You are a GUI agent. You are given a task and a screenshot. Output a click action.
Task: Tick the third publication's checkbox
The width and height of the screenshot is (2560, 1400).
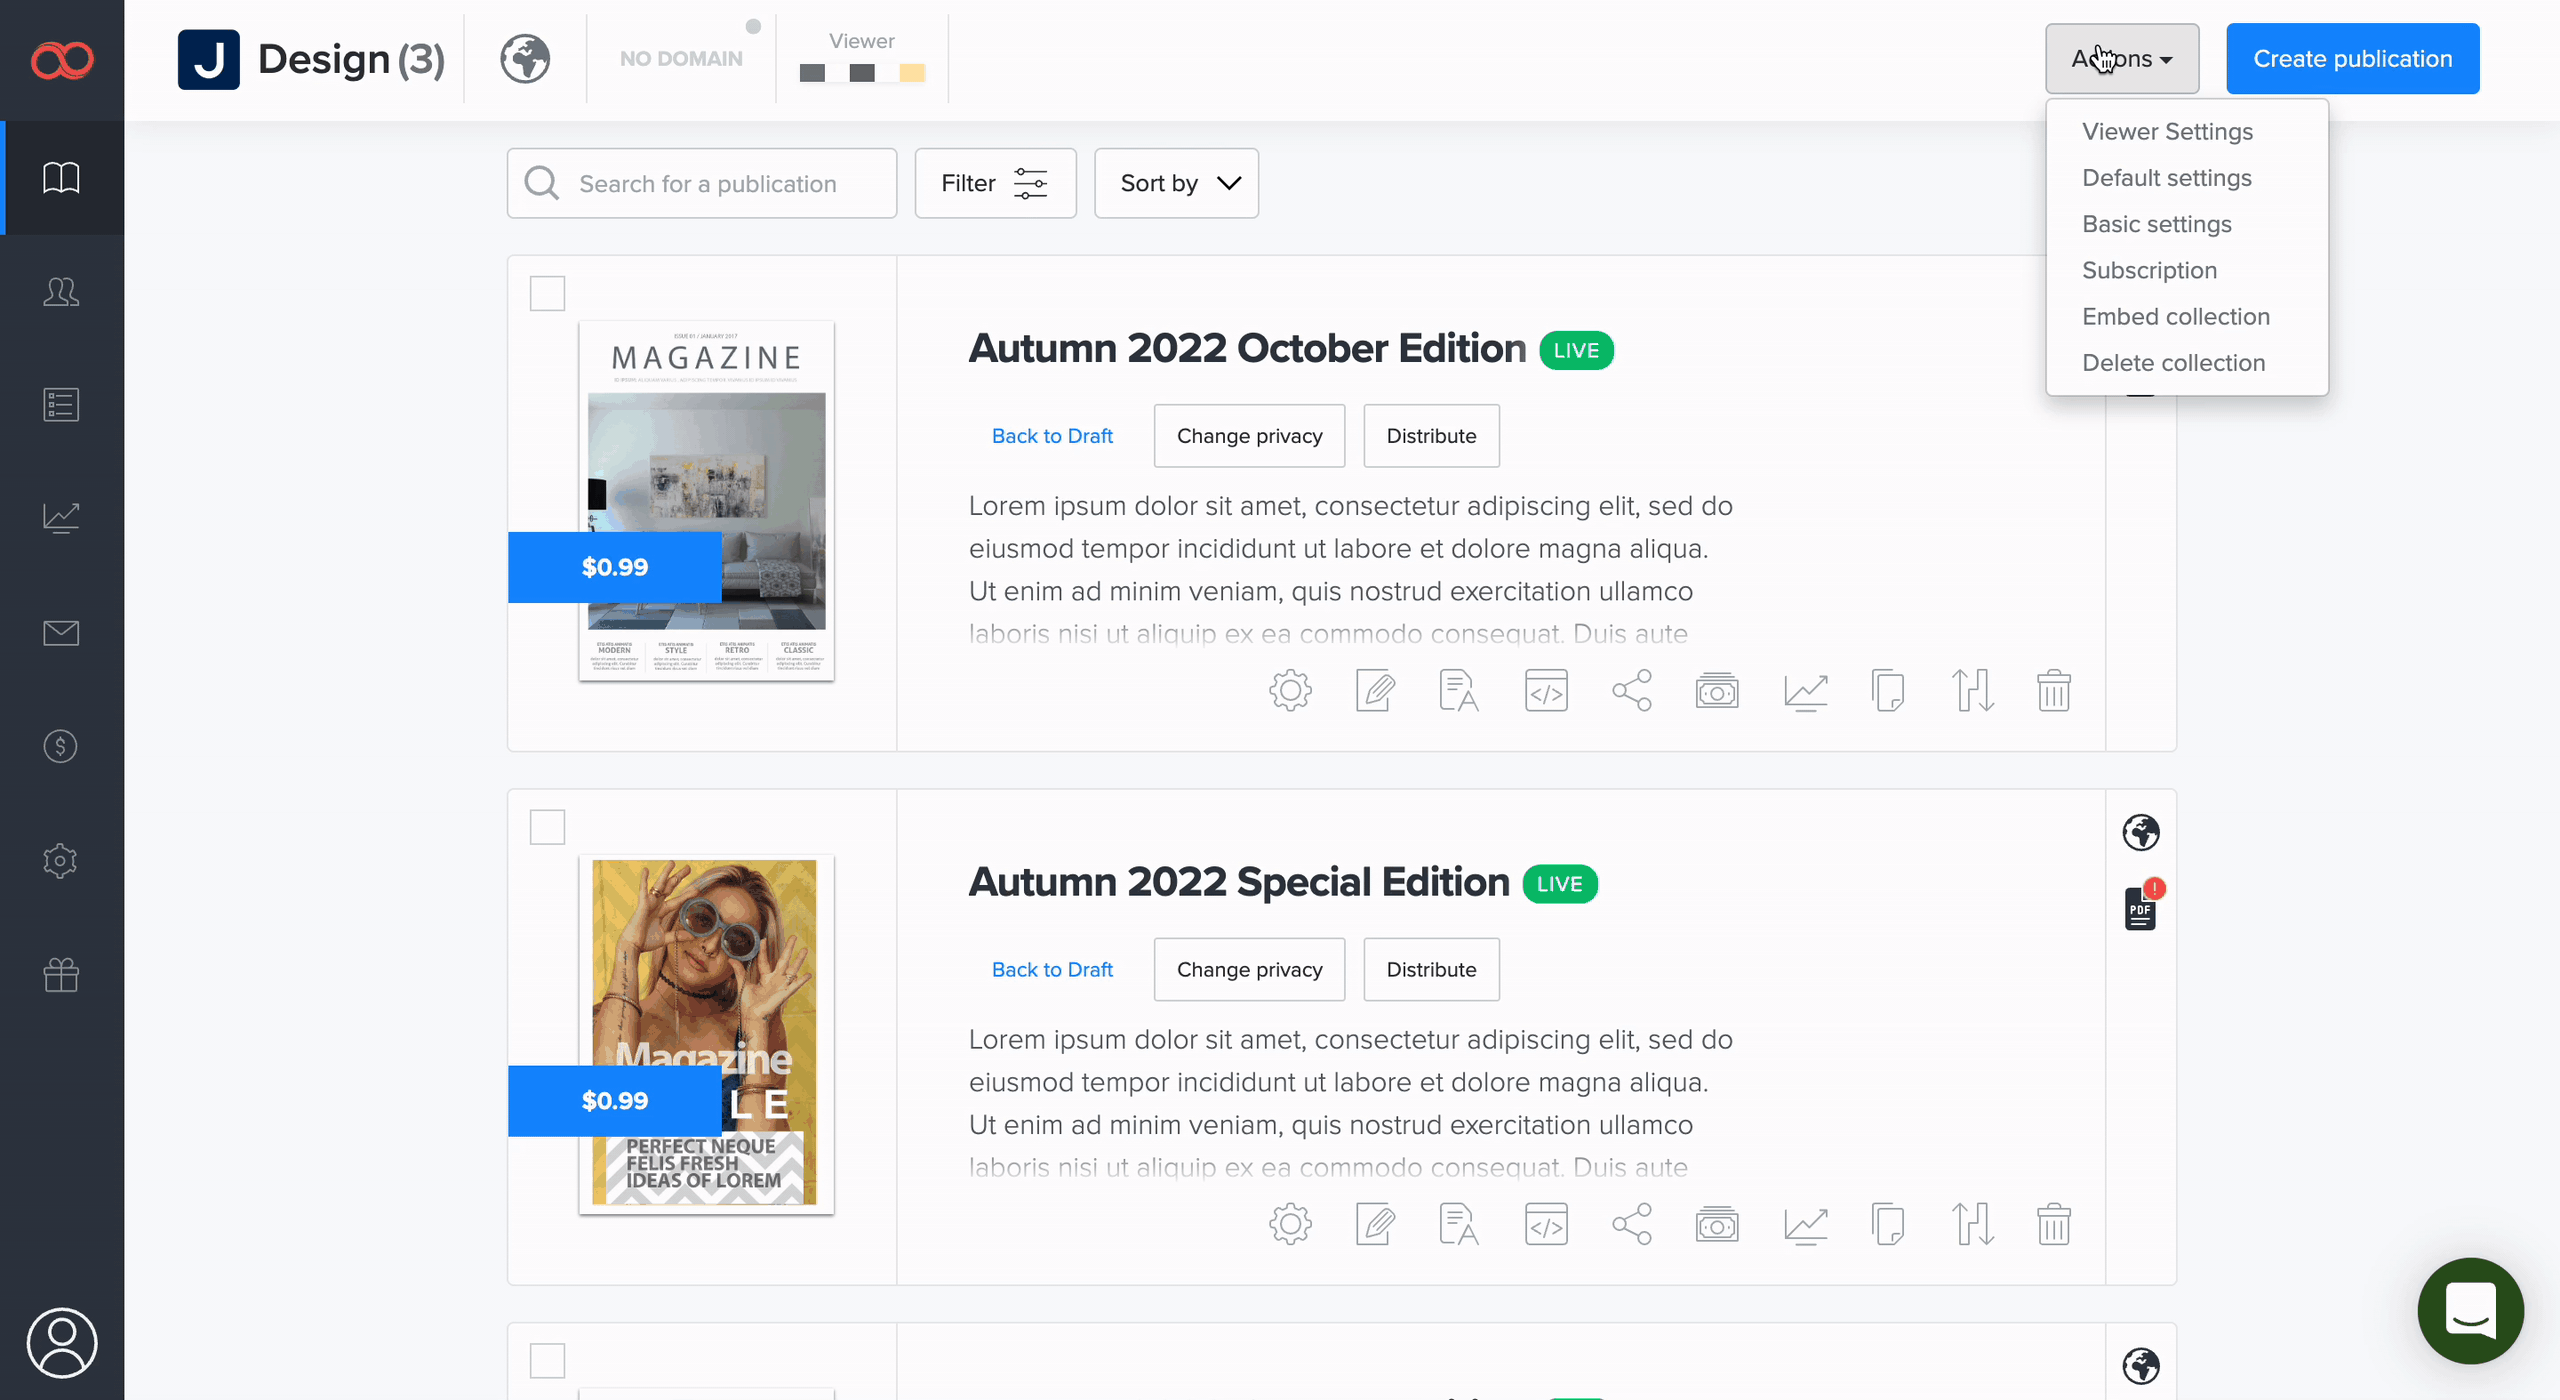click(547, 1361)
